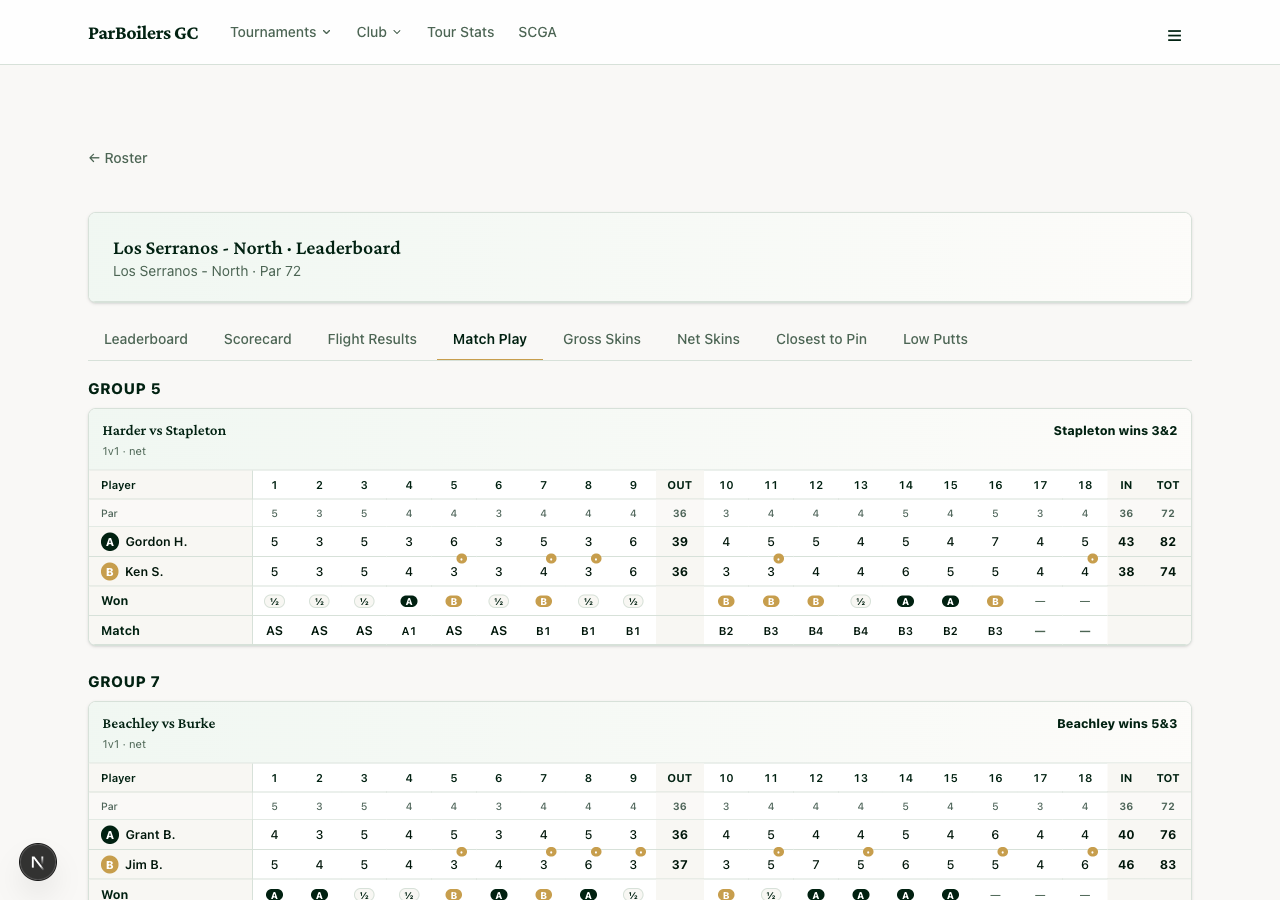Click the Beachley wins 5&3 result
Viewport: 1280px width, 900px height.
click(1117, 724)
